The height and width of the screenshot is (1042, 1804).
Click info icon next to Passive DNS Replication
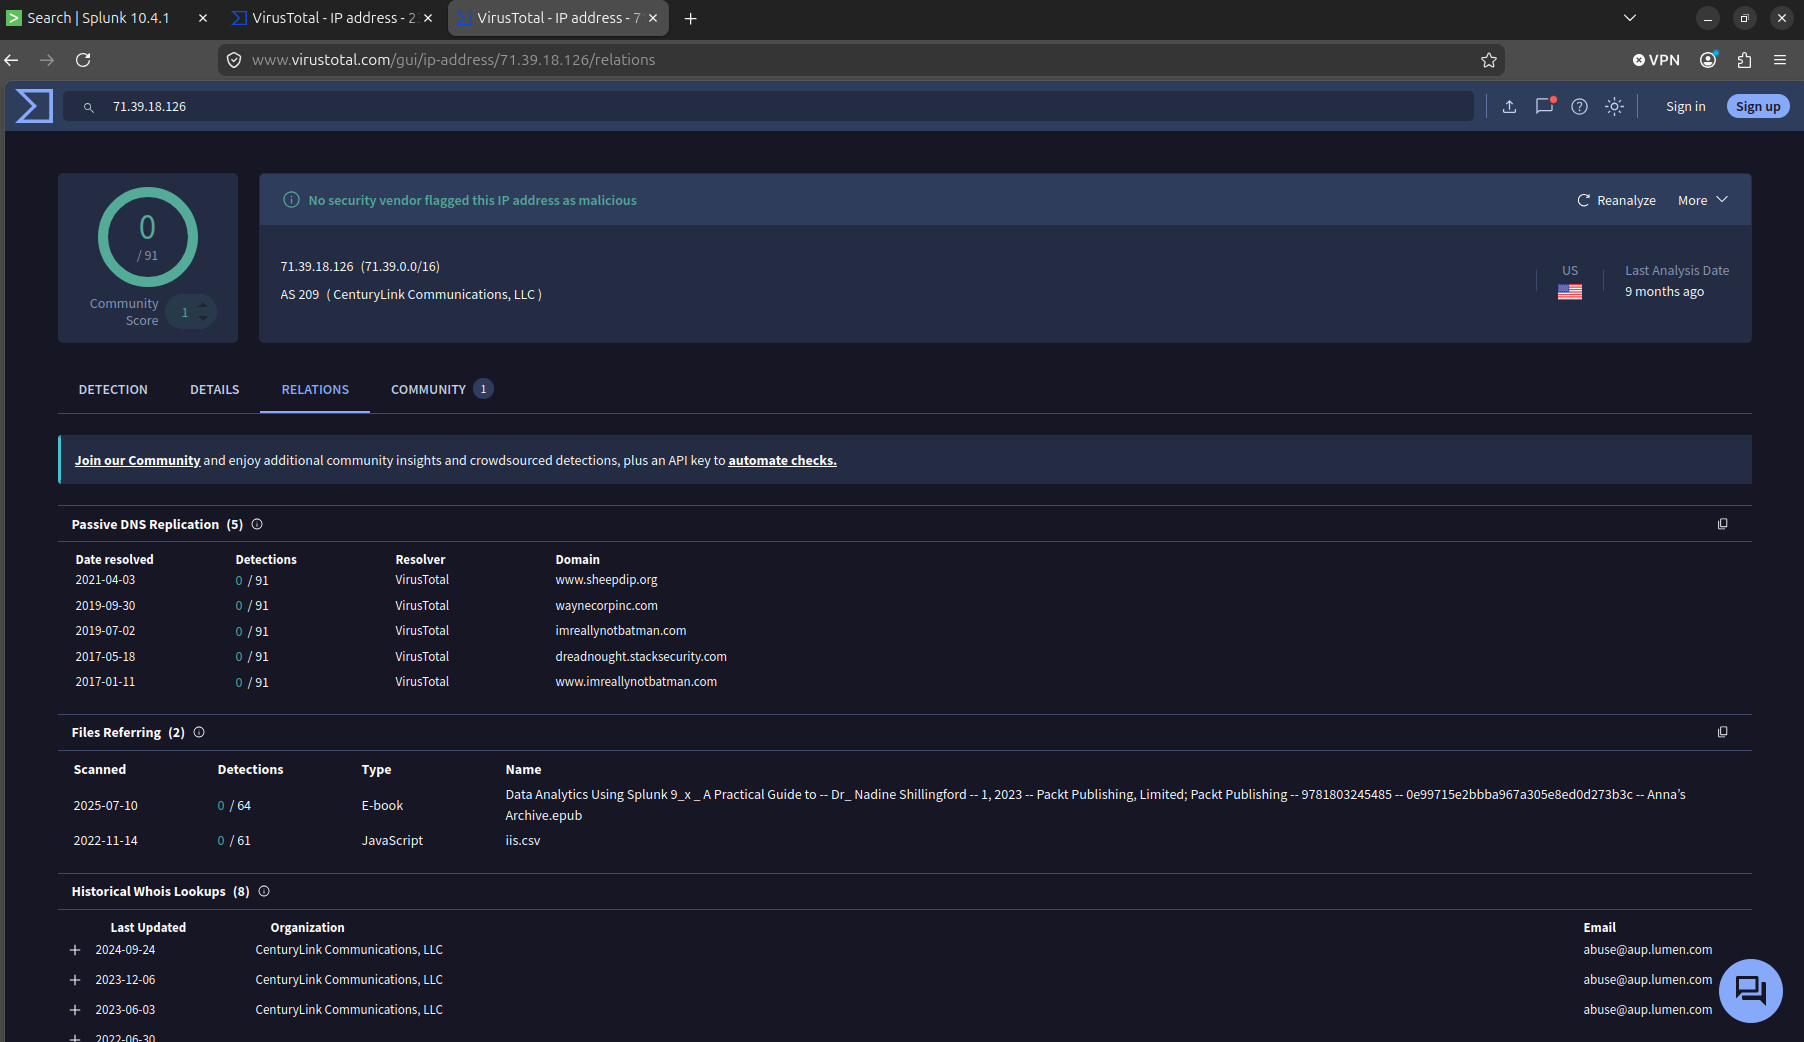257,524
